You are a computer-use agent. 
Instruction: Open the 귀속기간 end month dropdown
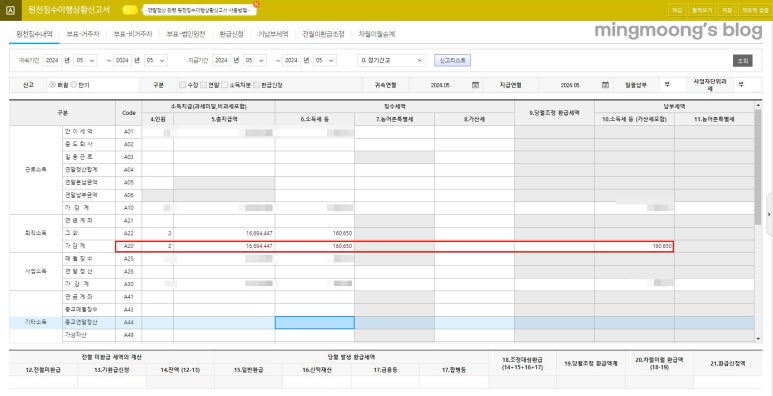(156, 60)
